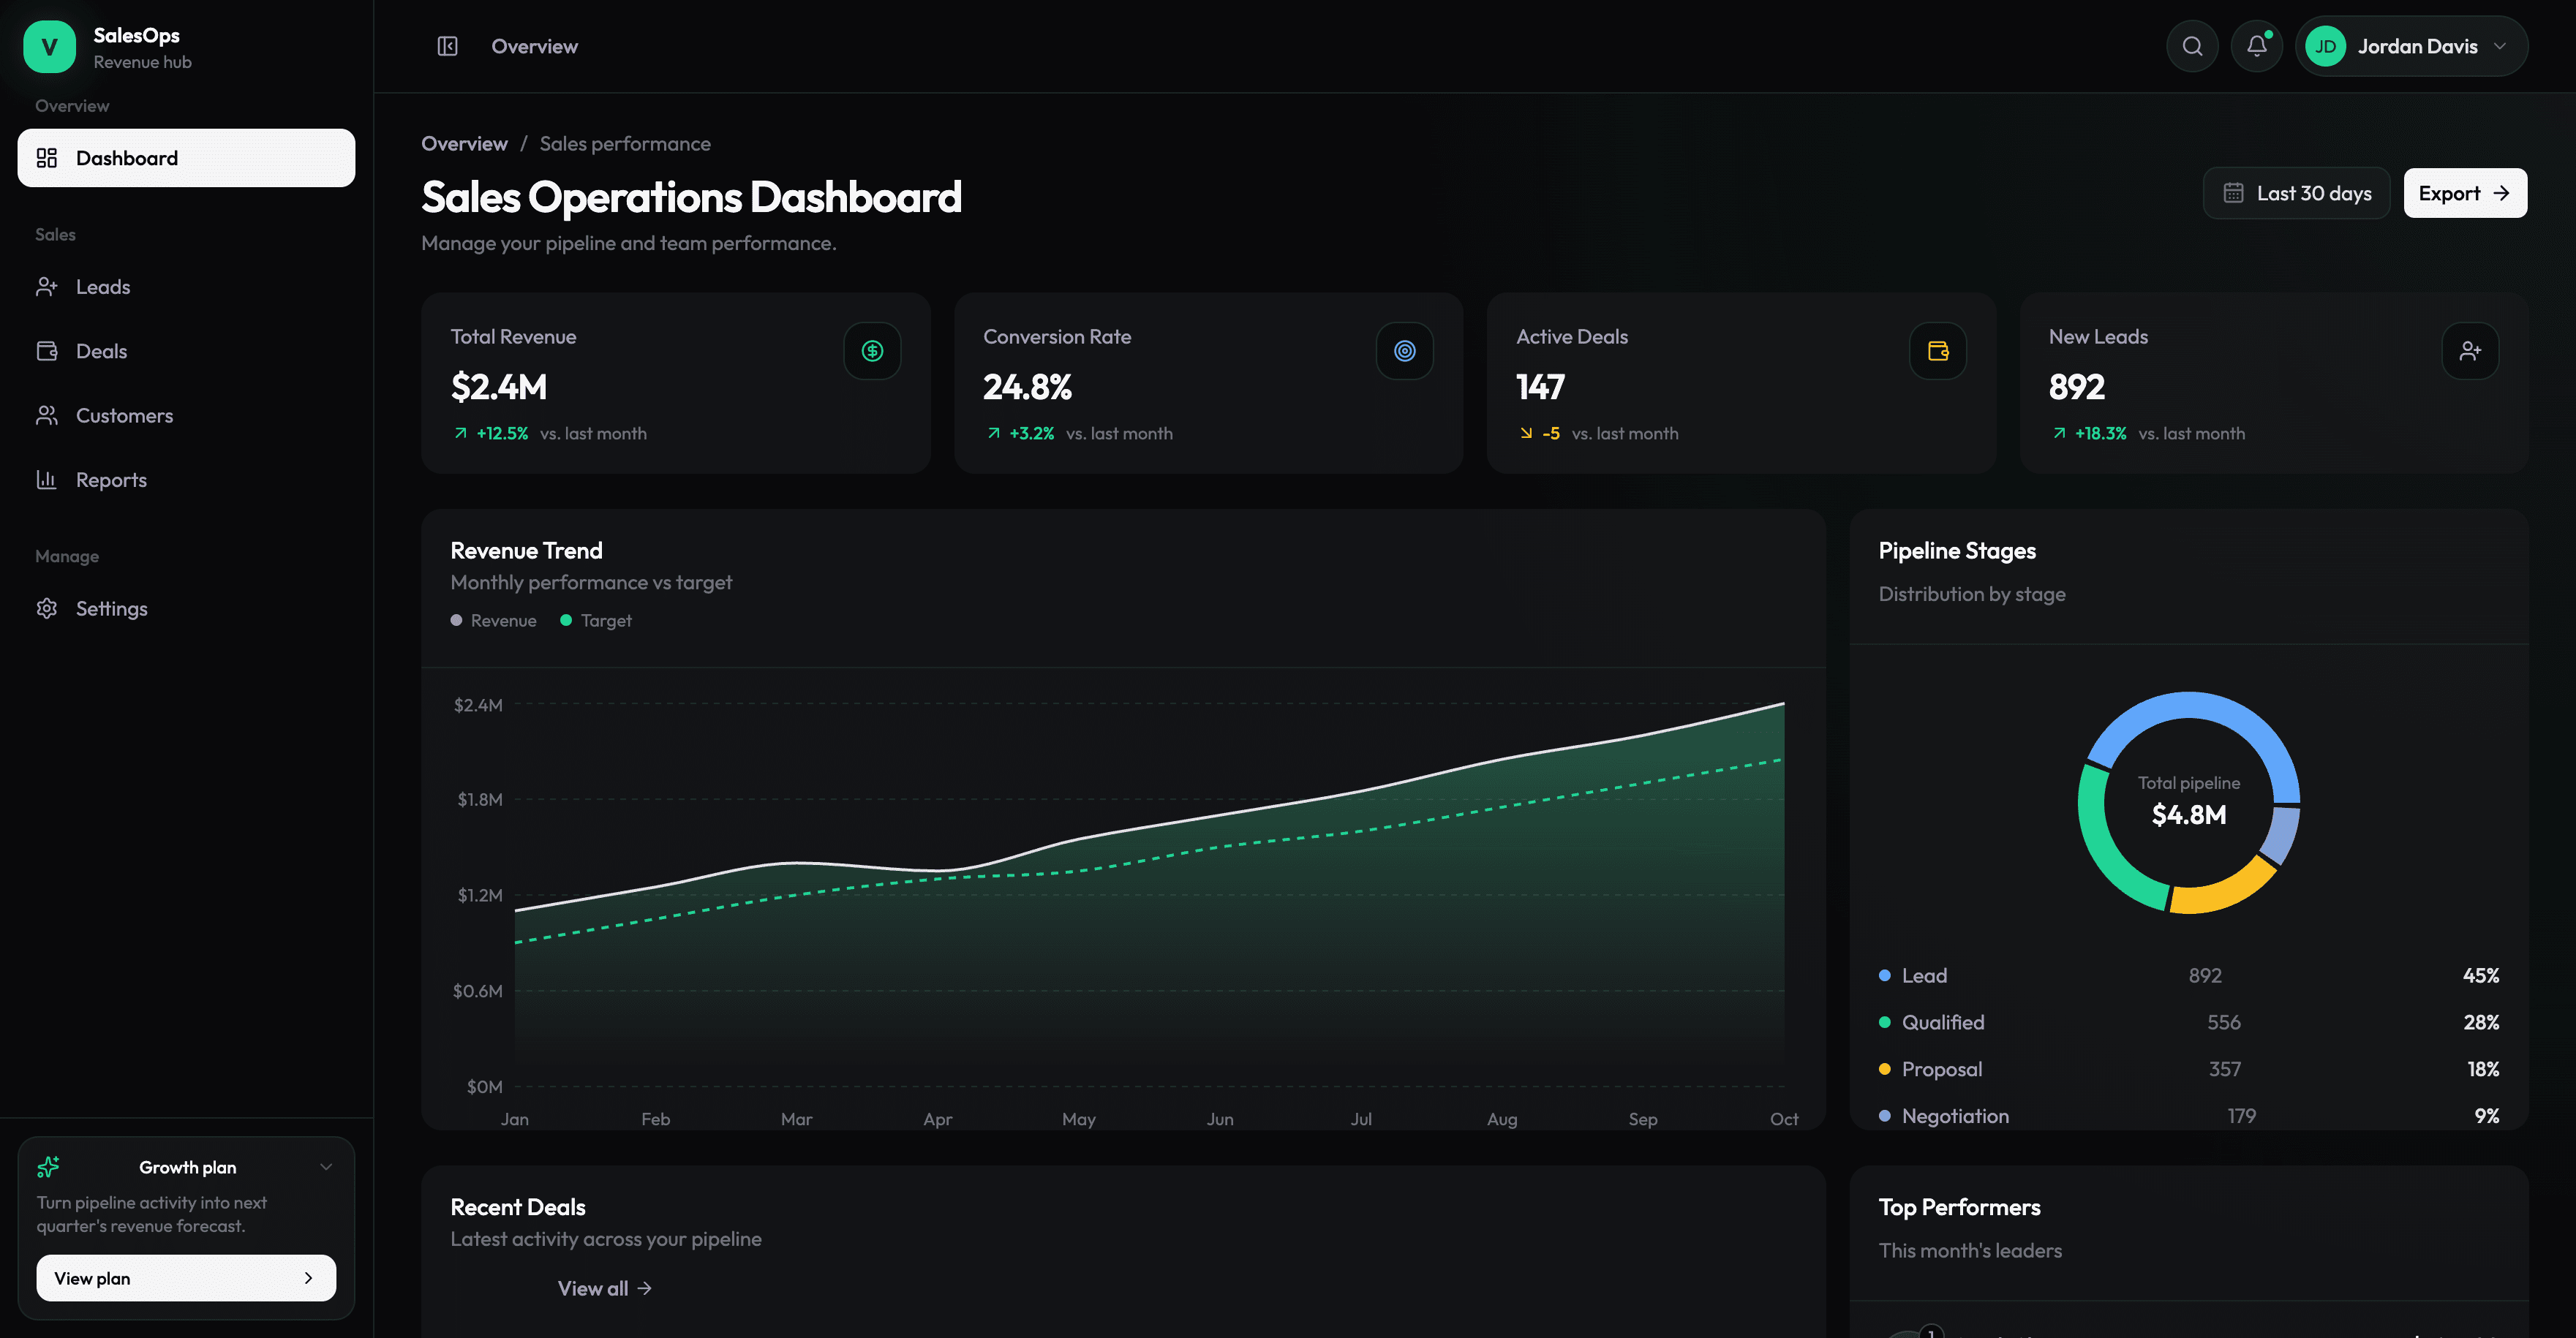Screen dimensions: 2576x1338
Task: Open the Jordan Davis account dropdown
Action: tap(2411, 46)
